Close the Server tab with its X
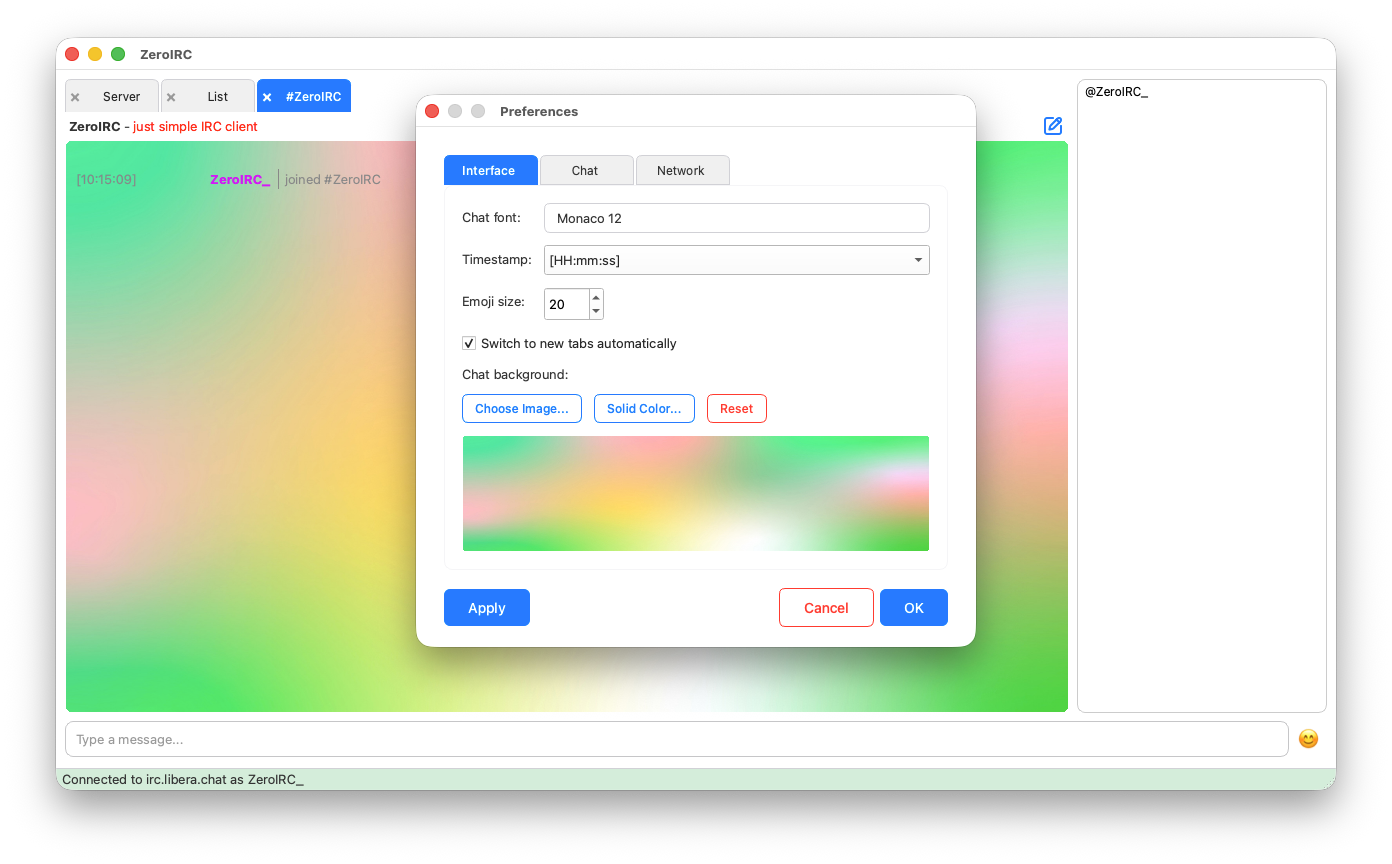 click(x=75, y=97)
